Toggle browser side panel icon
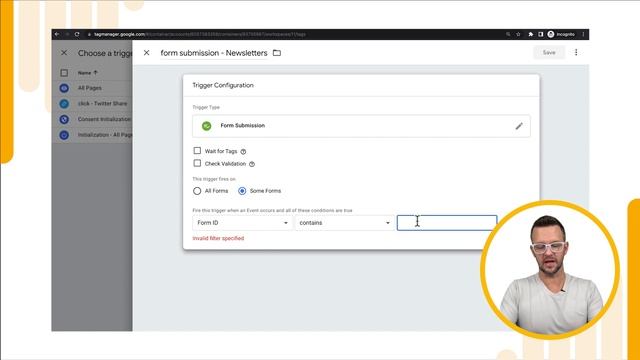Screen dimensions: 640x360 (540, 34)
